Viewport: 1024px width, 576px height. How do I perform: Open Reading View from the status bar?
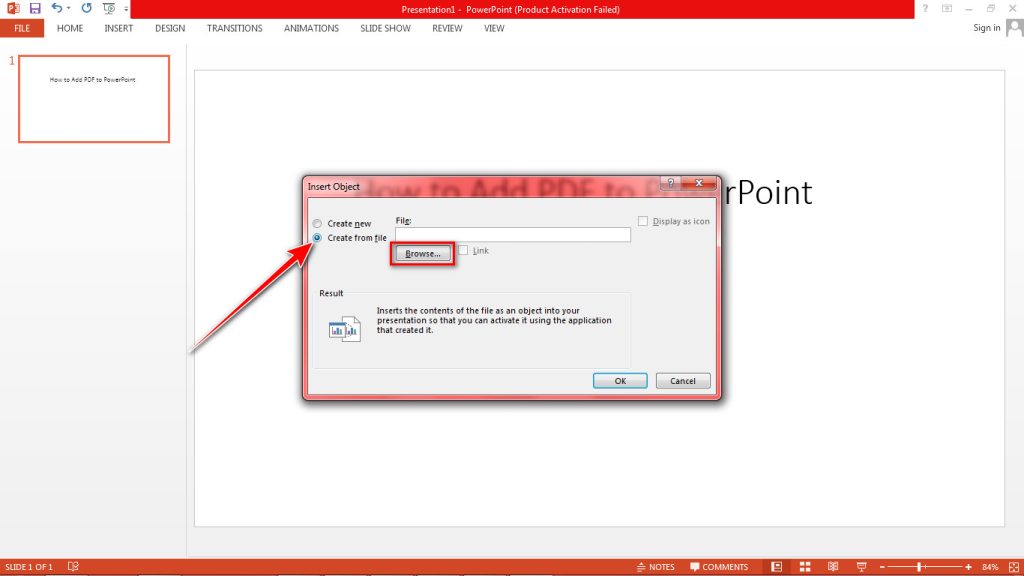click(833, 566)
